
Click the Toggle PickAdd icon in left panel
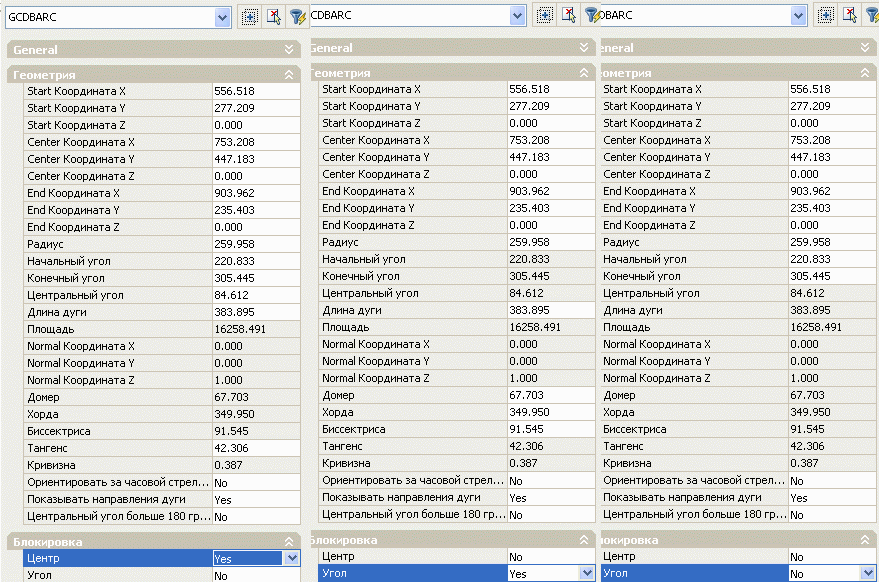point(250,17)
